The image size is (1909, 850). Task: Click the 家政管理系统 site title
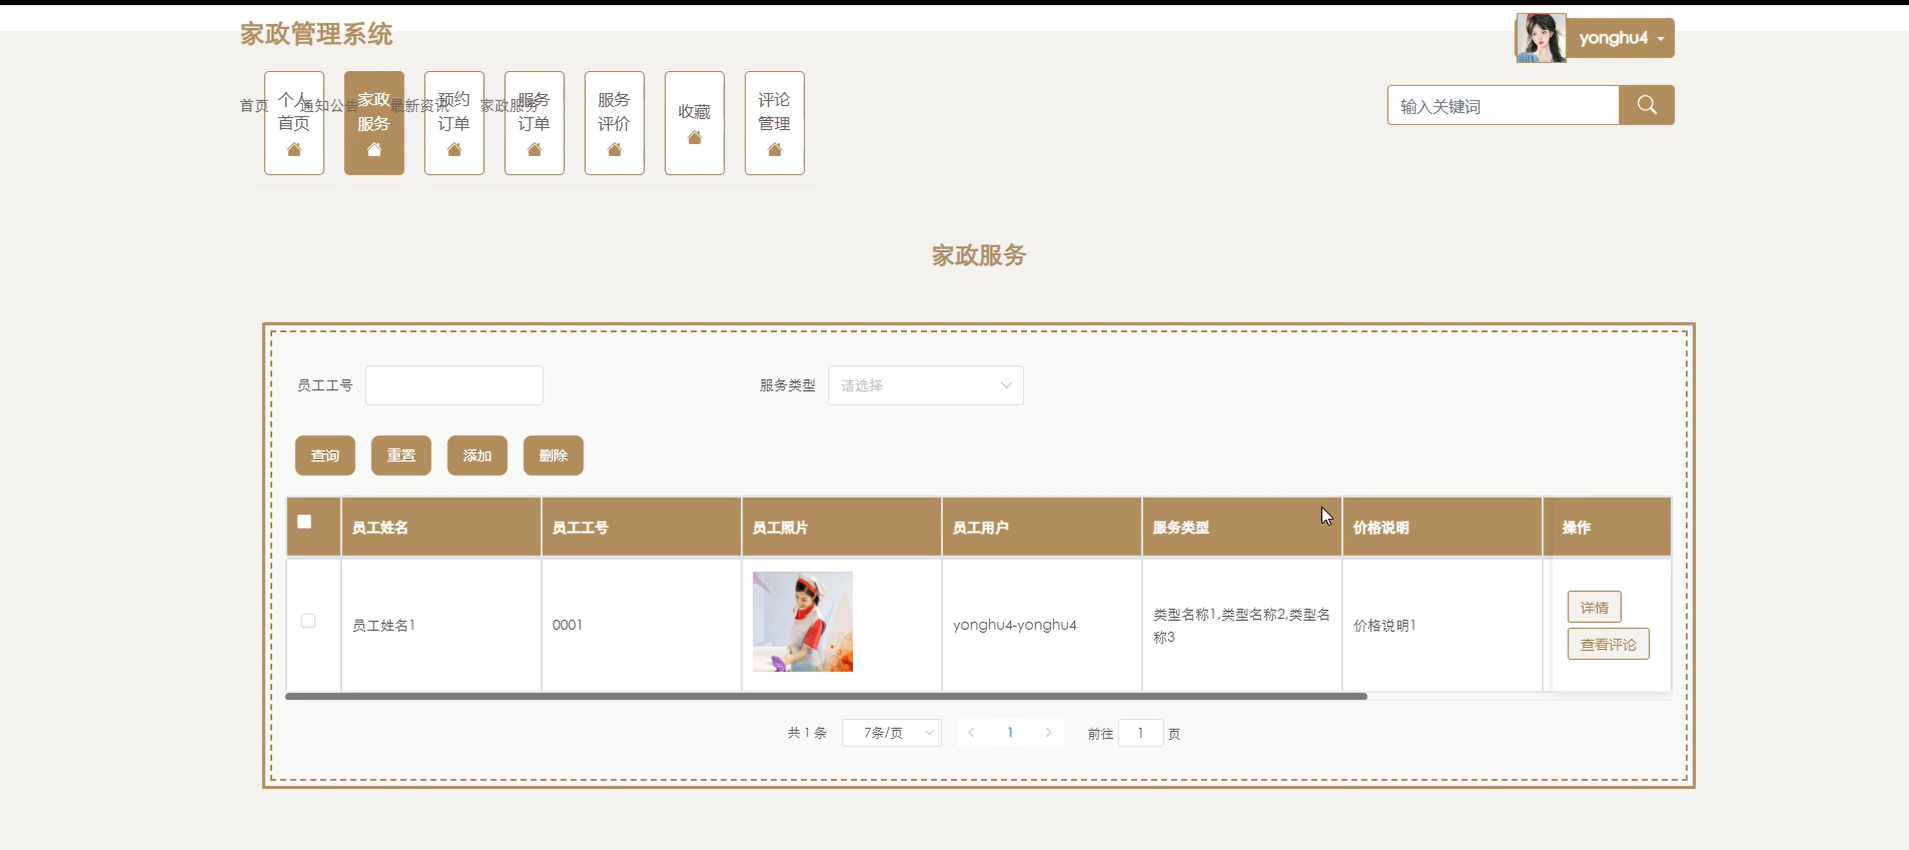[316, 34]
